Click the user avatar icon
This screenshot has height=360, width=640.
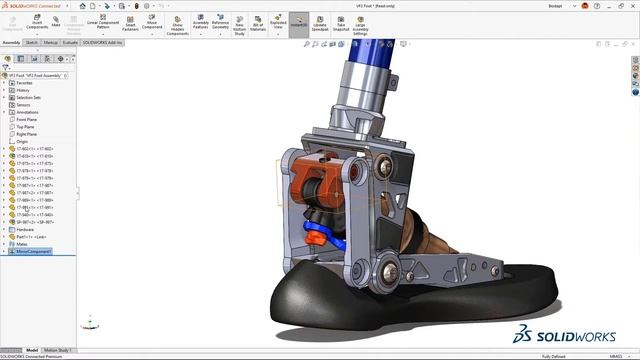tap(585, 6)
